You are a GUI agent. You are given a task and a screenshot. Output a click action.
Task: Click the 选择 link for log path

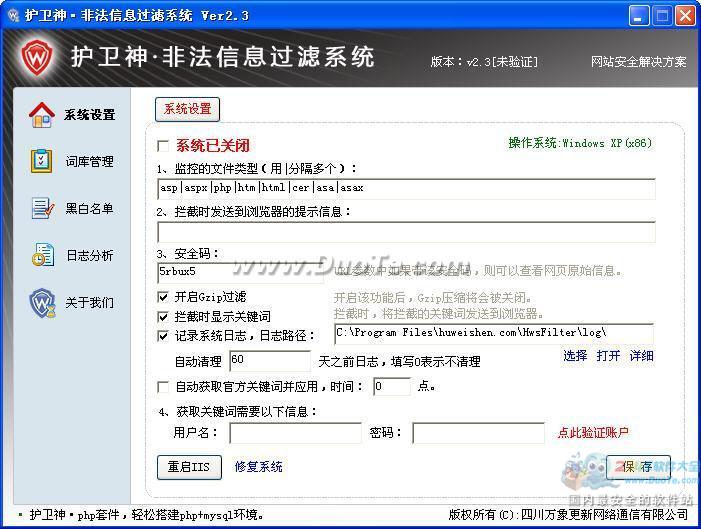[x=575, y=356]
